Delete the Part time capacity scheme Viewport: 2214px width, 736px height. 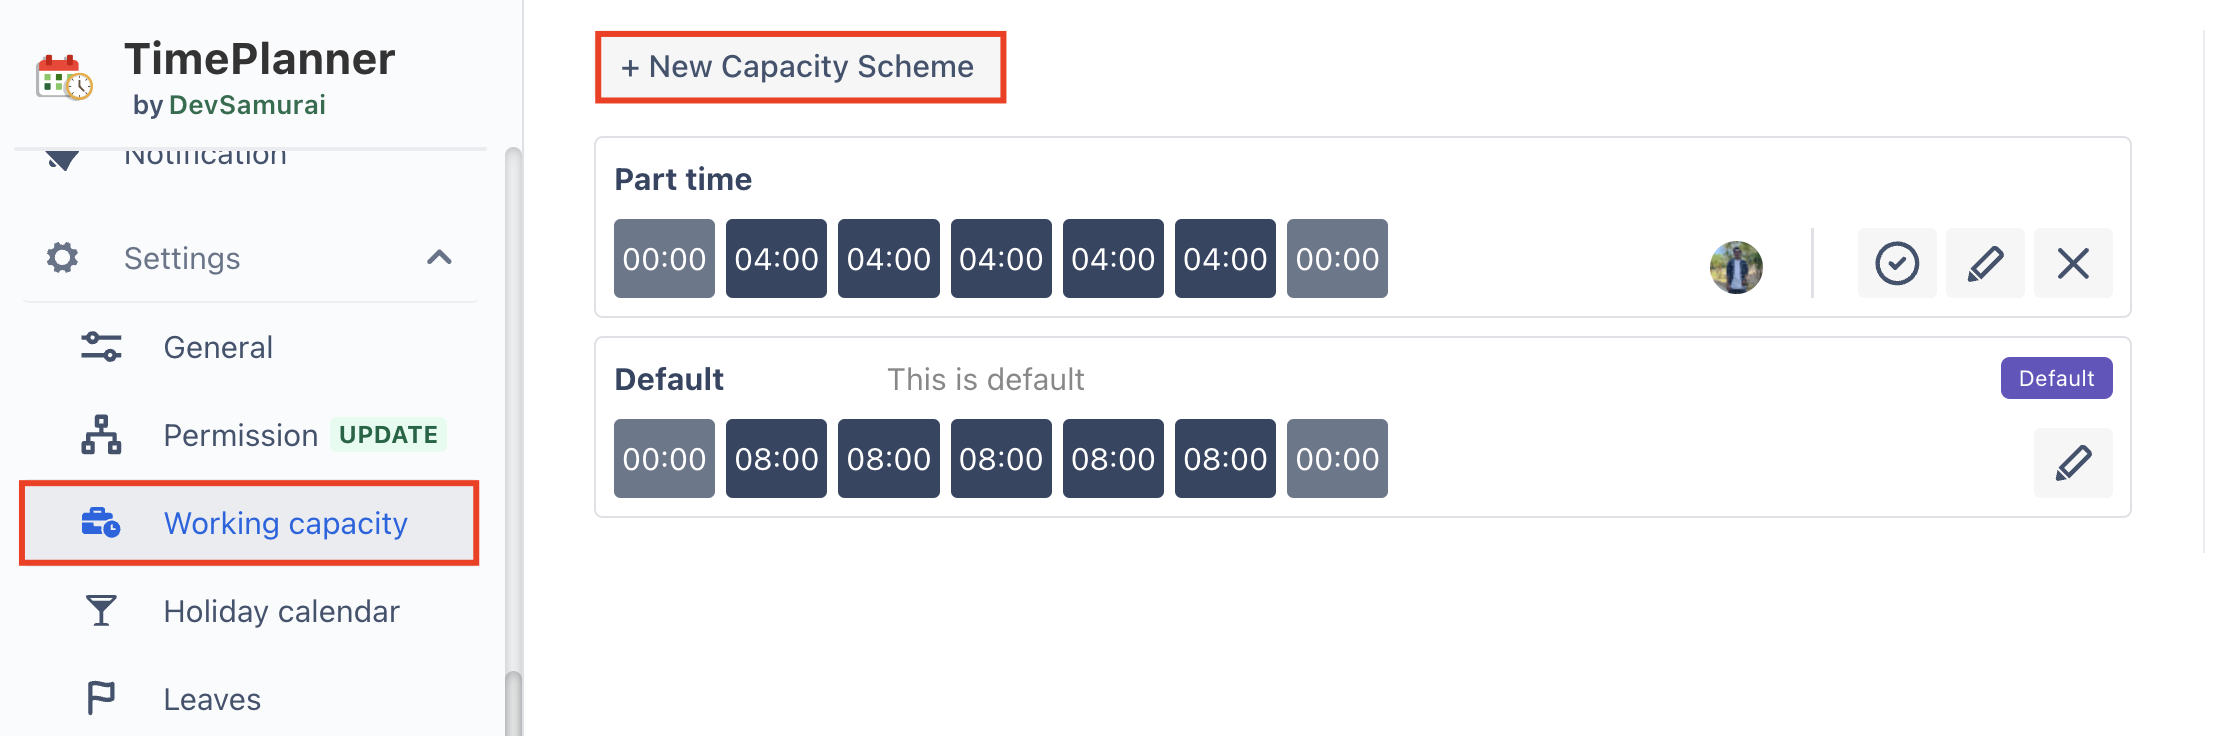[x=2073, y=264]
